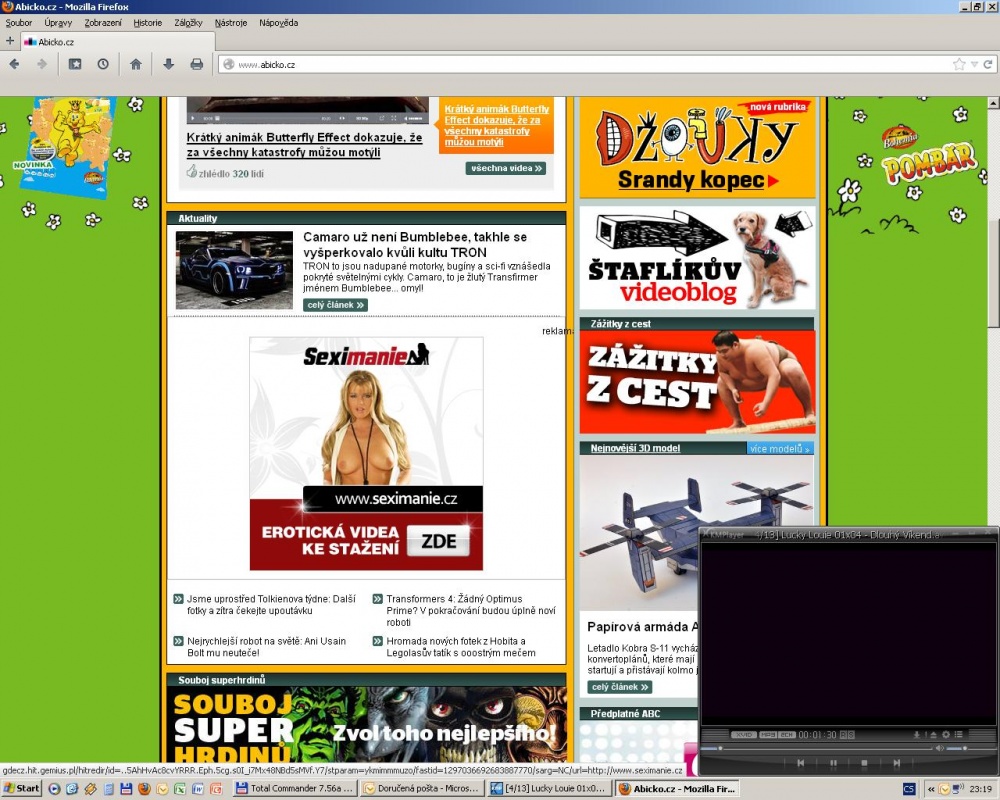Reload the page with the refresh icon

pos(988,64)
